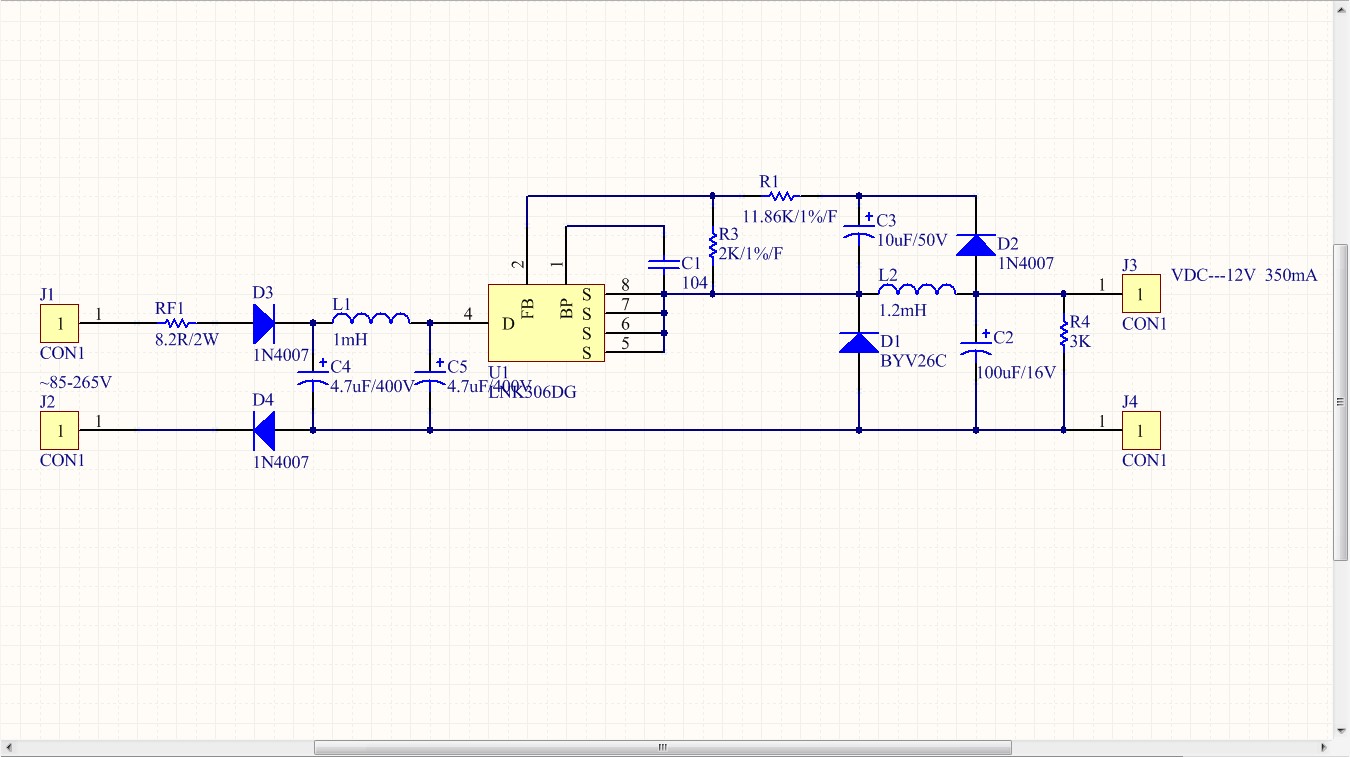Click the "1N4007" text under D4

coord(281,462)
